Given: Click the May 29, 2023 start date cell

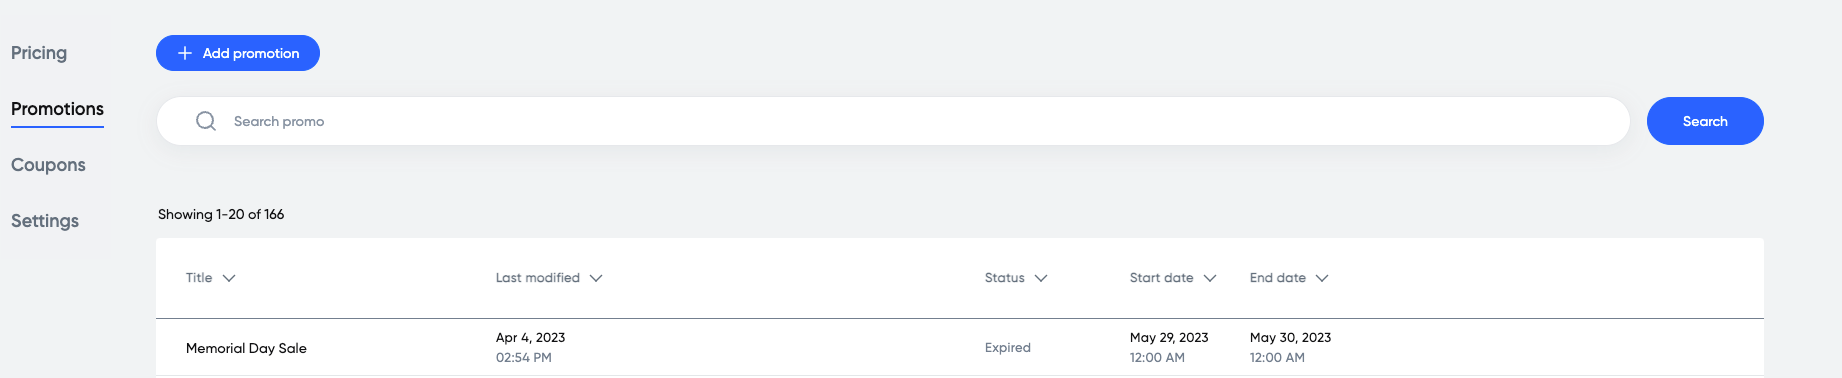Looking at the screenshot, I should 1169,338.
